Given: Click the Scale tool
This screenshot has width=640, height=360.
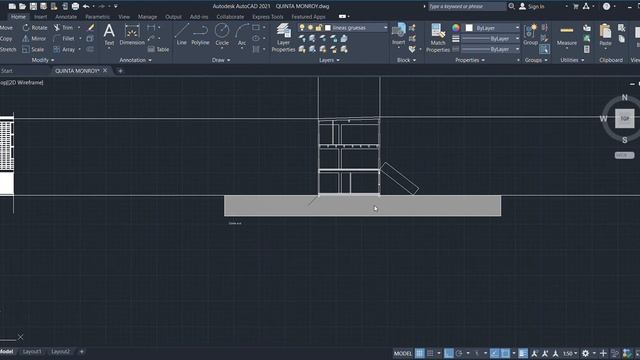Looking at the screenshot, I should 33,49.
